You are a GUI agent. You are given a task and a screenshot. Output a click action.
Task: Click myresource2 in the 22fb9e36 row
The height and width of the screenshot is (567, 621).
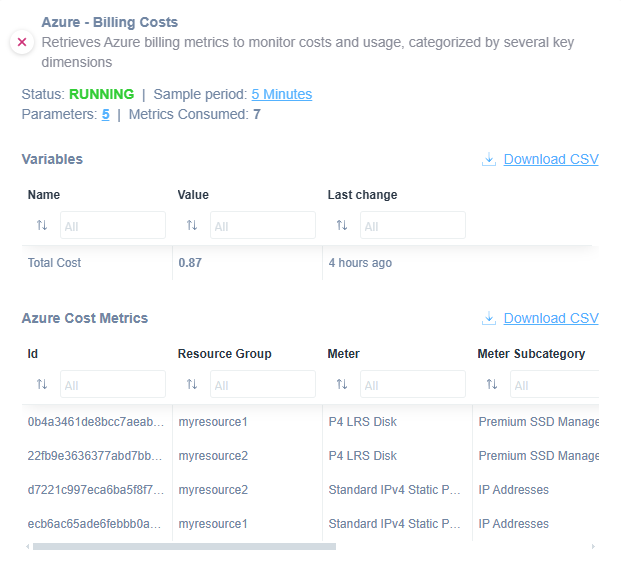coord(213,456)
